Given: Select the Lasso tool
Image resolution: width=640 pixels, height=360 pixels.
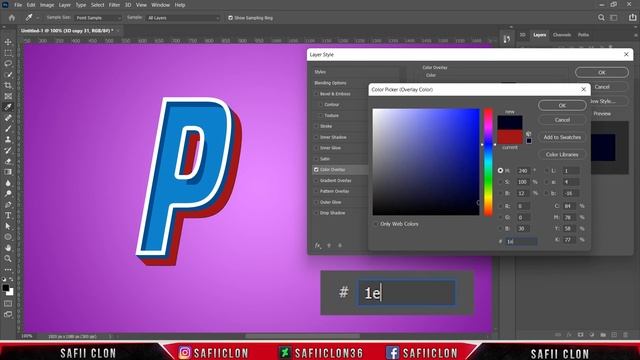Looking at the screenshot, I should click(8, 64).
